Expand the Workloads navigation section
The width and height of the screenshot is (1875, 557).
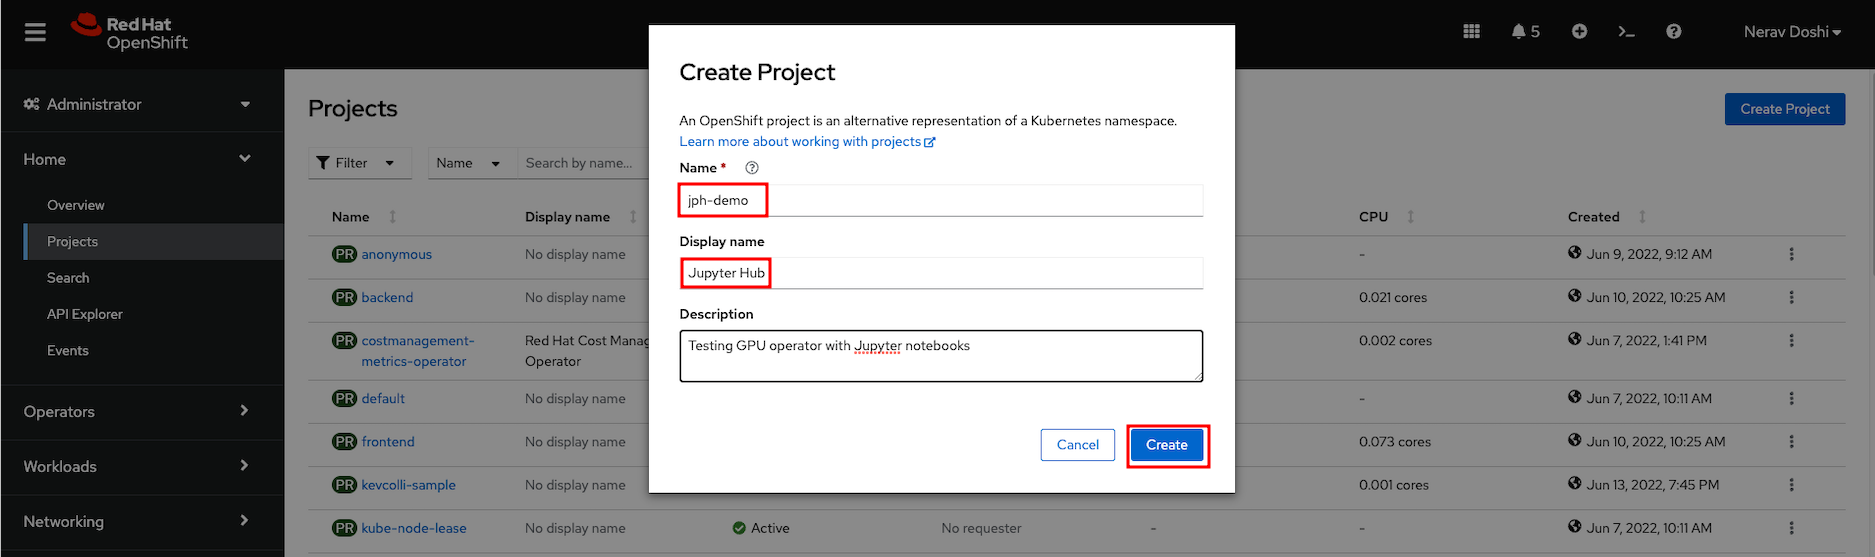pos(137,466)
